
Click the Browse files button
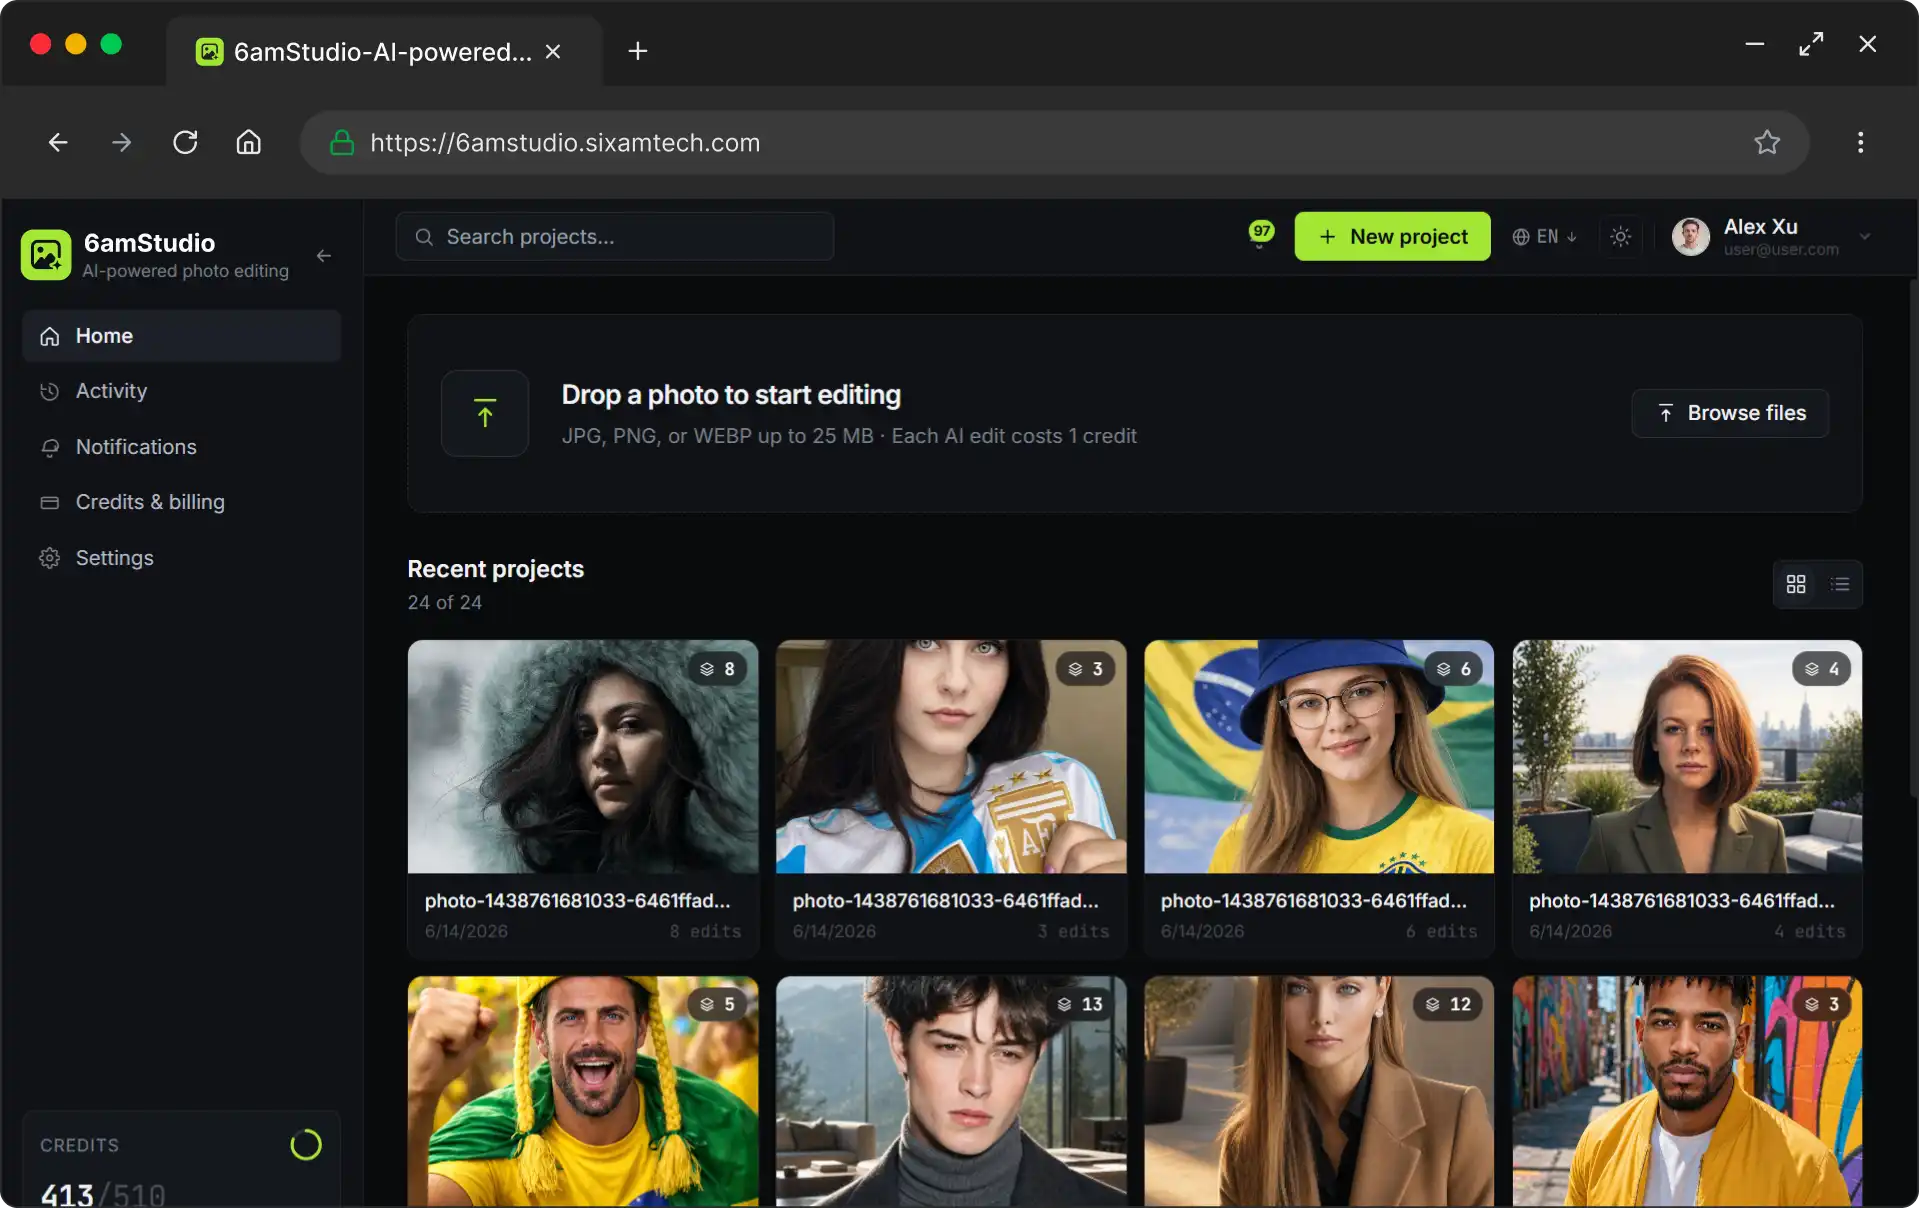coord(1730,413)
